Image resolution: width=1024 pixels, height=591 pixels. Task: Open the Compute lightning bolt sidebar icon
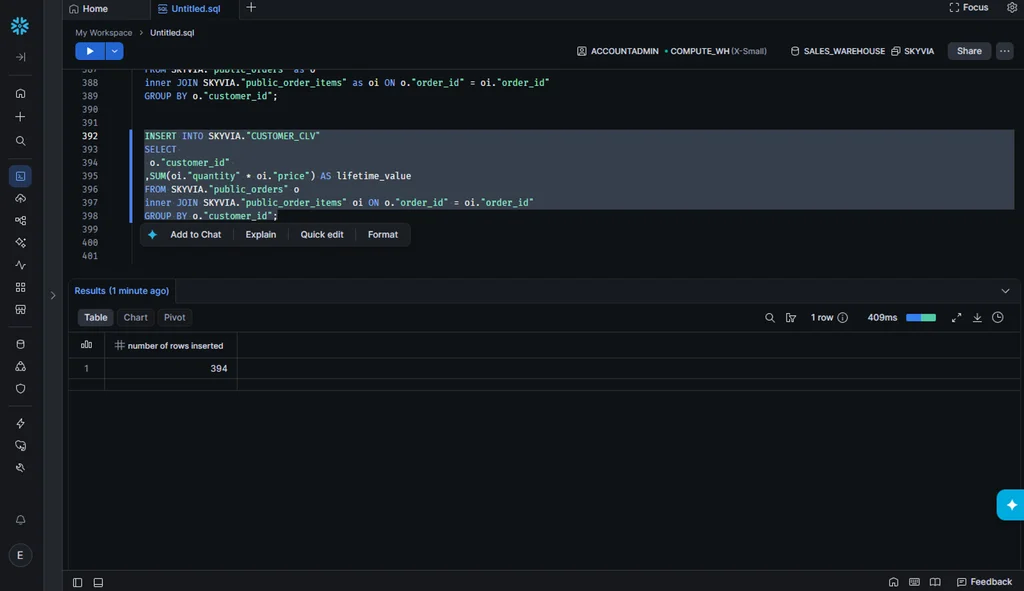point(20,423)
